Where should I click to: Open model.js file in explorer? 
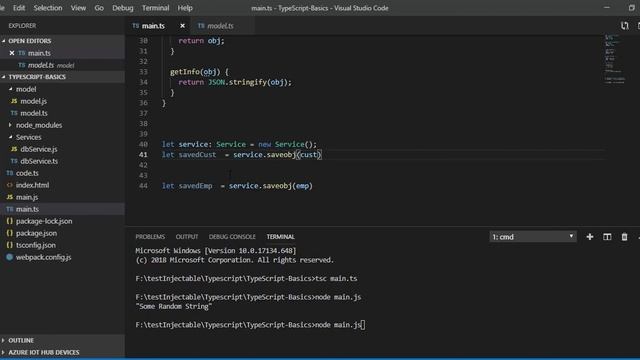33,101
